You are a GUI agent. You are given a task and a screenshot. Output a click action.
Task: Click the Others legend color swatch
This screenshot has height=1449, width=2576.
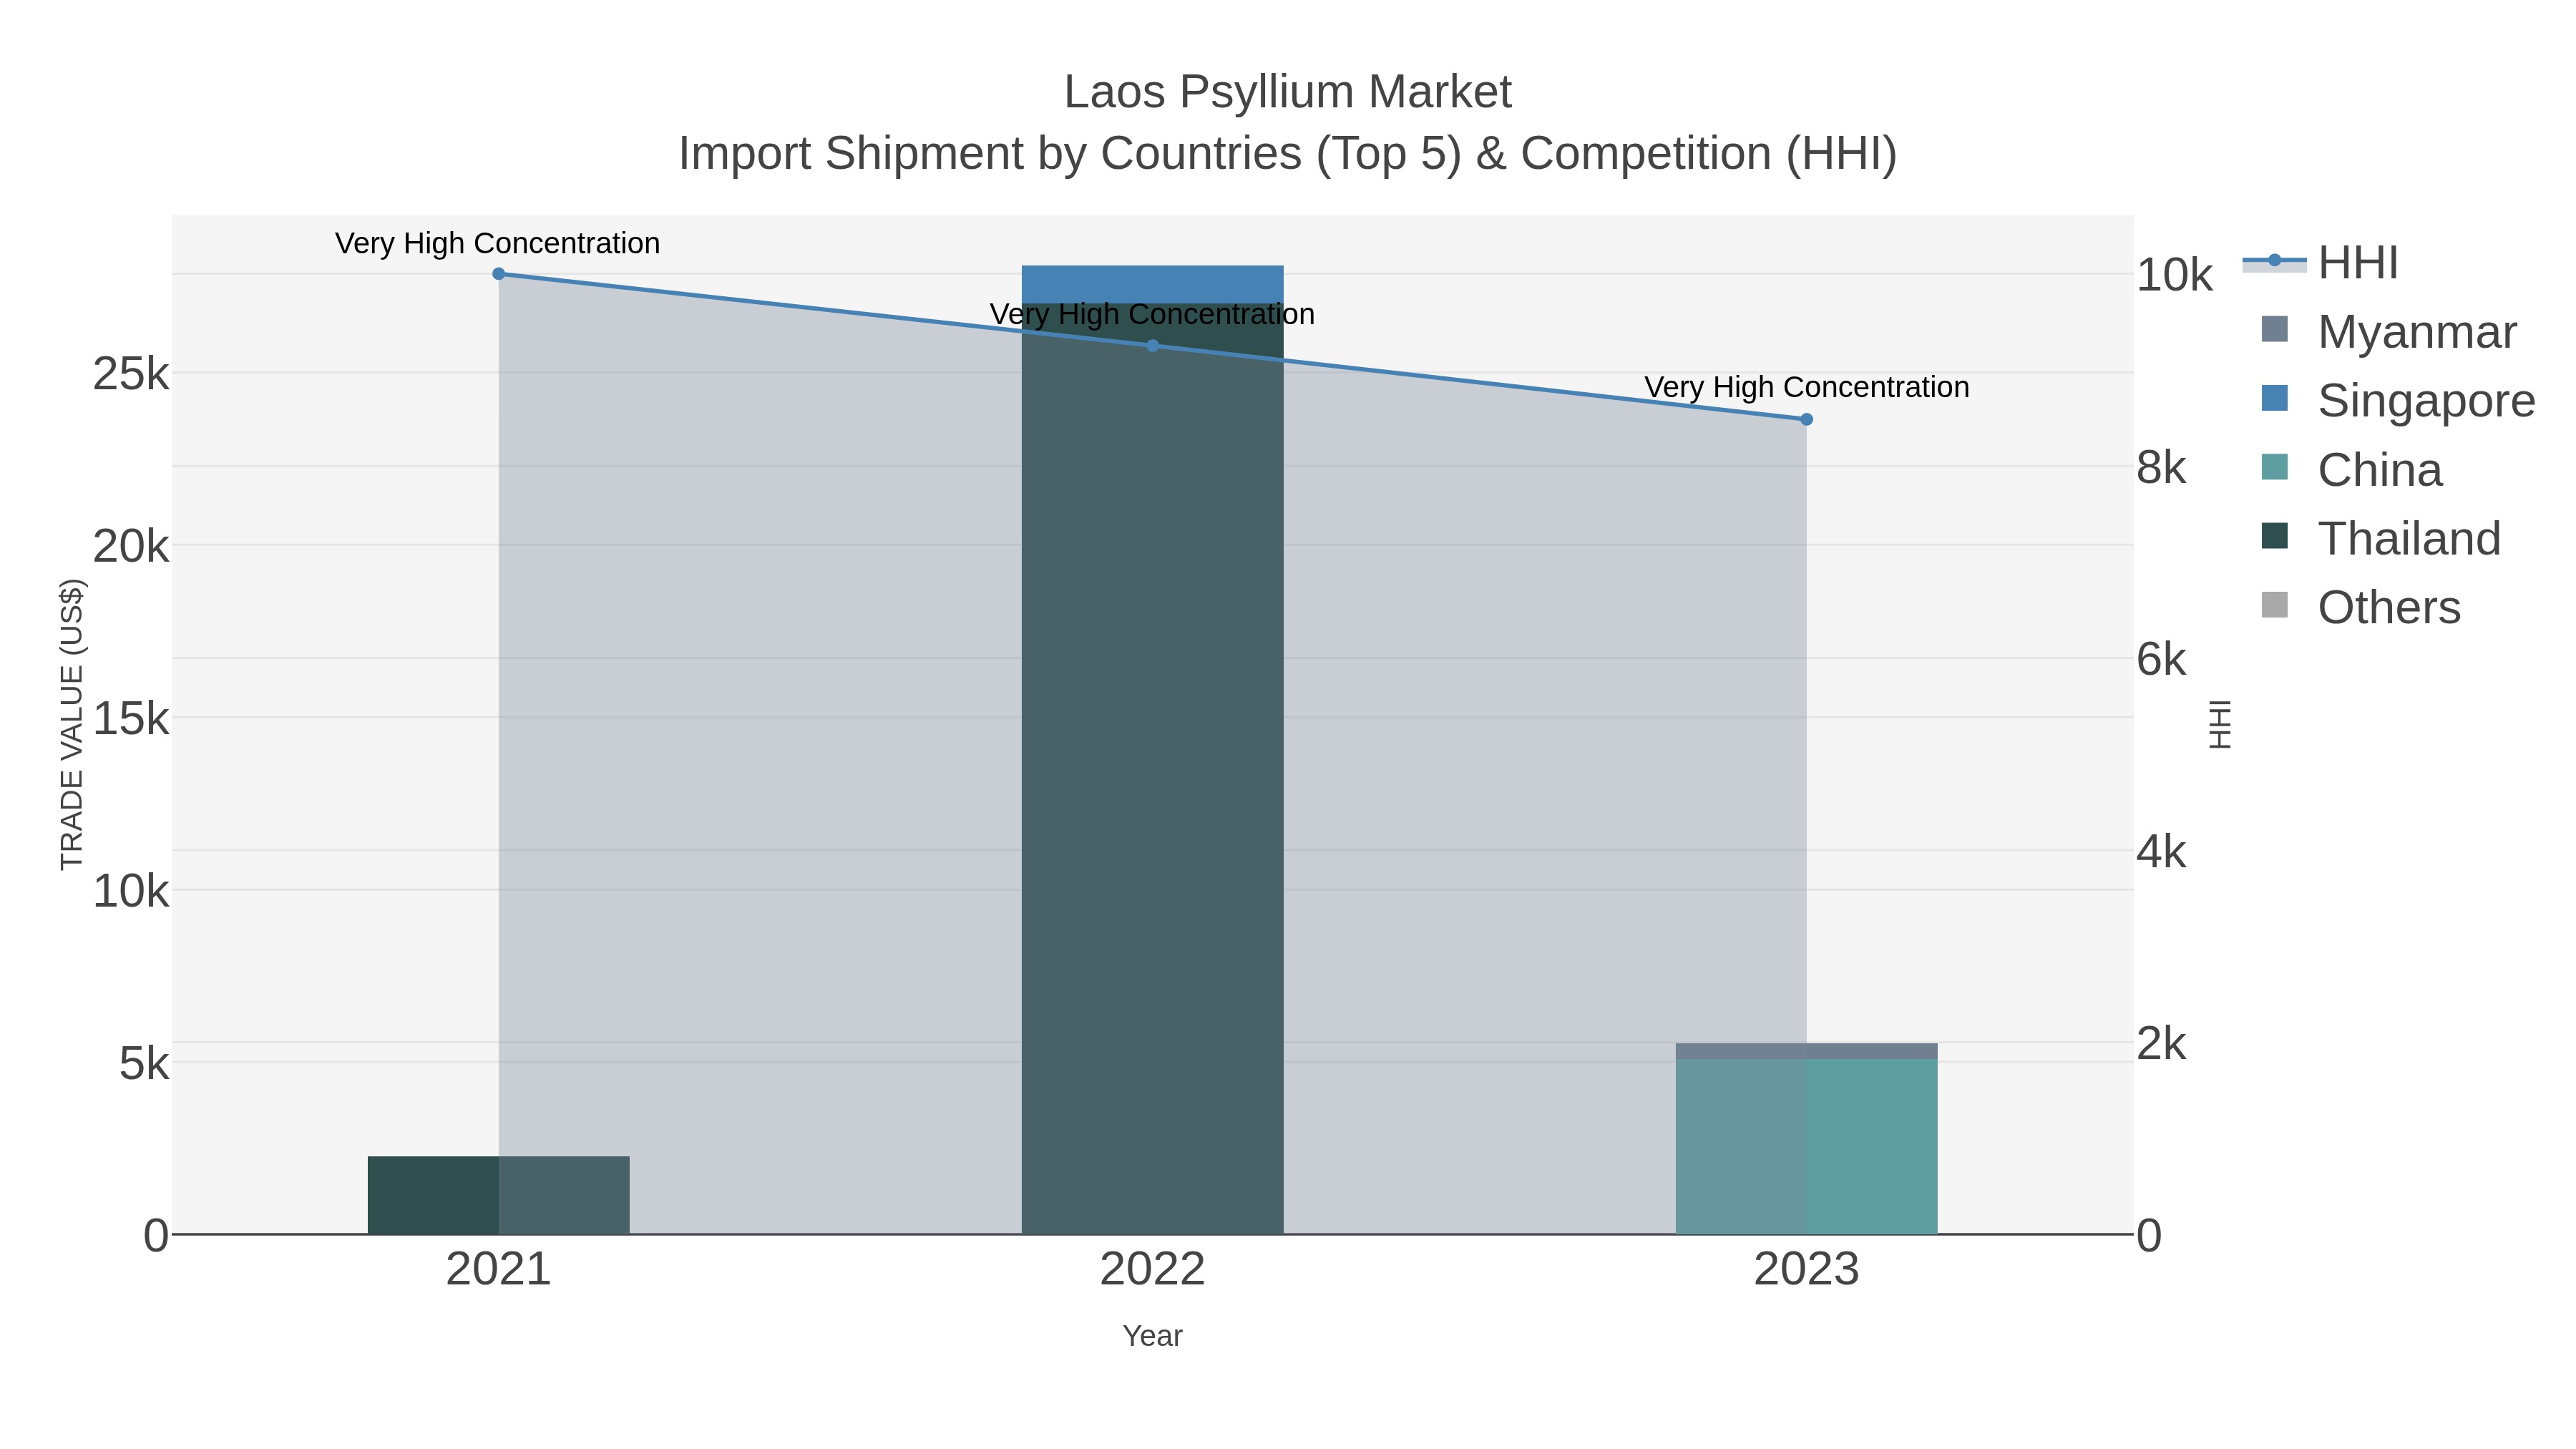[x=2274, y=605]
